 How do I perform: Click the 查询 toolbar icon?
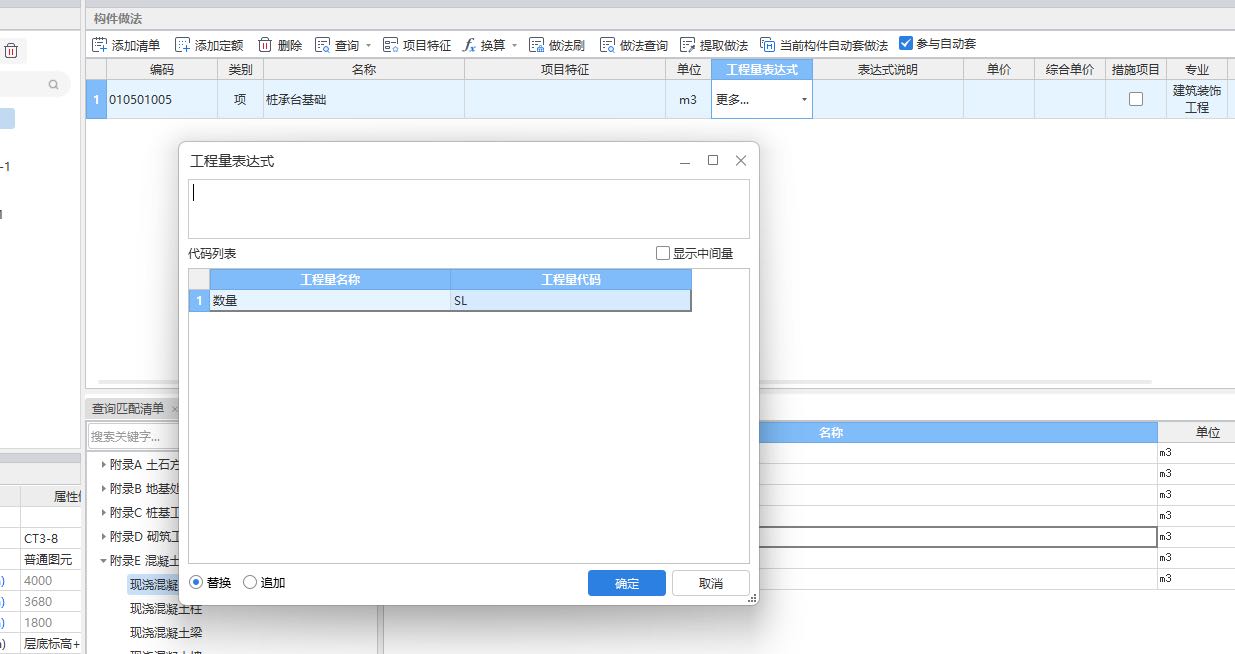[x=322, y=45]
